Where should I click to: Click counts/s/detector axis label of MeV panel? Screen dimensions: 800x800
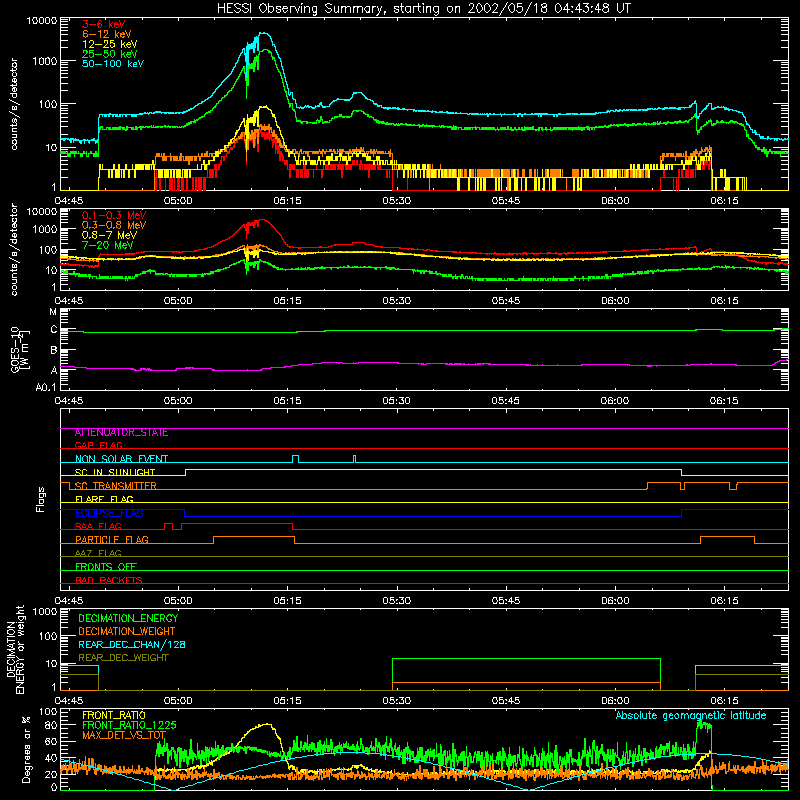coord(14,250)
